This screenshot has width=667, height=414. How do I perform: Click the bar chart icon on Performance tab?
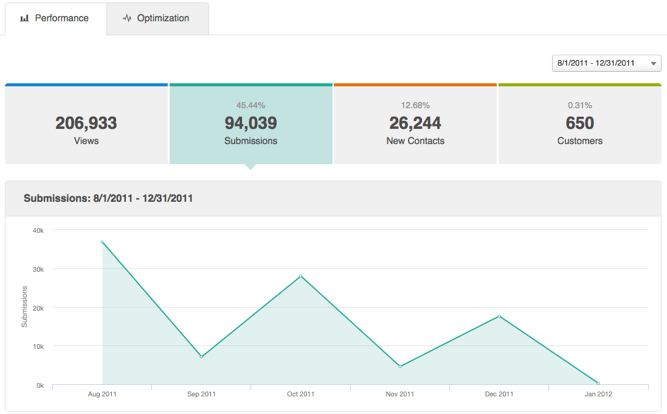click(x=25, y=18)
